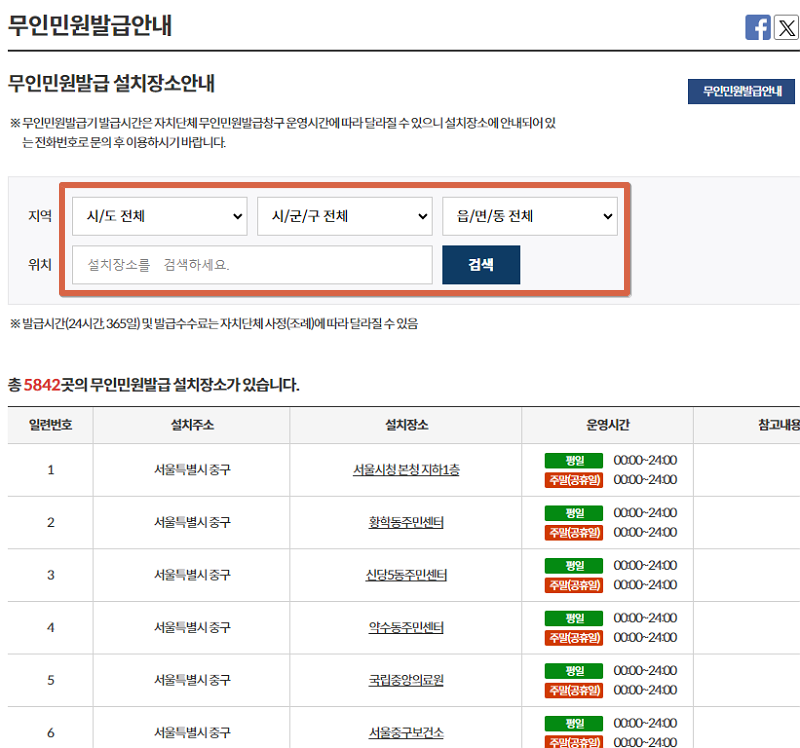
Task: Click 서울특별시 중구 address in row 5
Action: tap(192, 680)
